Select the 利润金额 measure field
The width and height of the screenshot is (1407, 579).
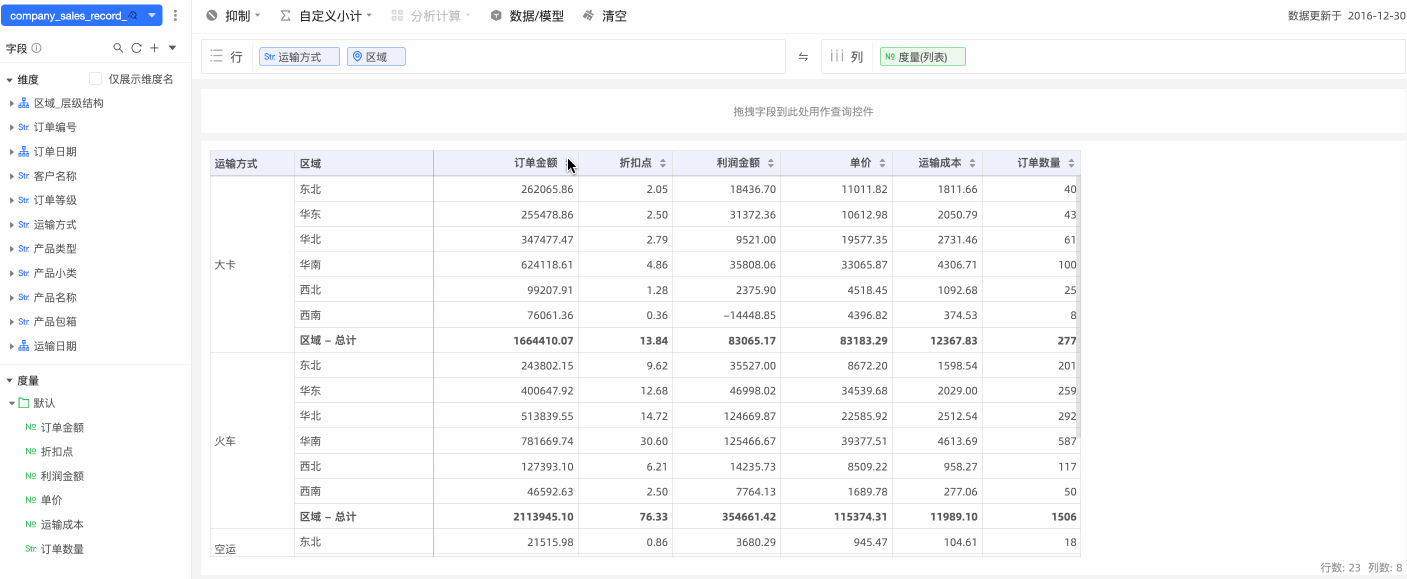pyautogui.click(x=62, y=476)
